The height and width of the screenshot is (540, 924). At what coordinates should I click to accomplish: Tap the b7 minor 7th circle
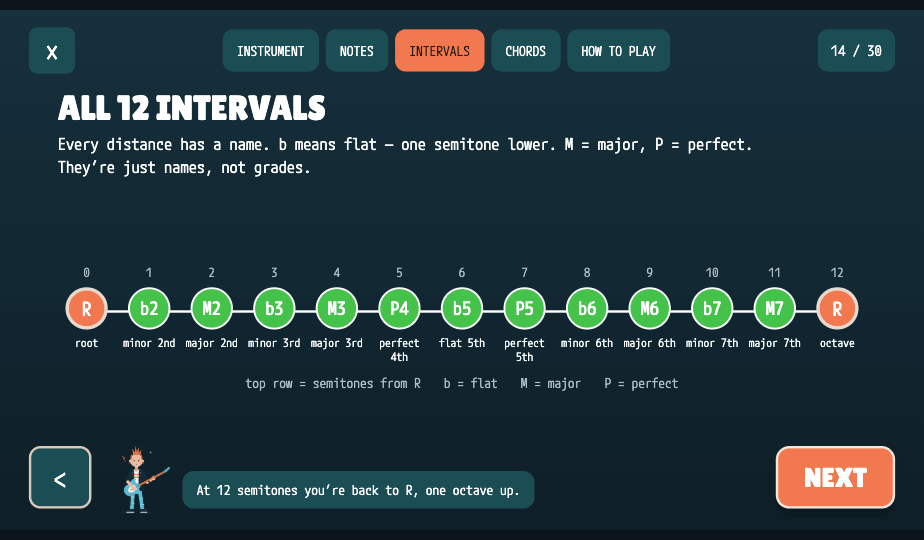coord(712,308)
